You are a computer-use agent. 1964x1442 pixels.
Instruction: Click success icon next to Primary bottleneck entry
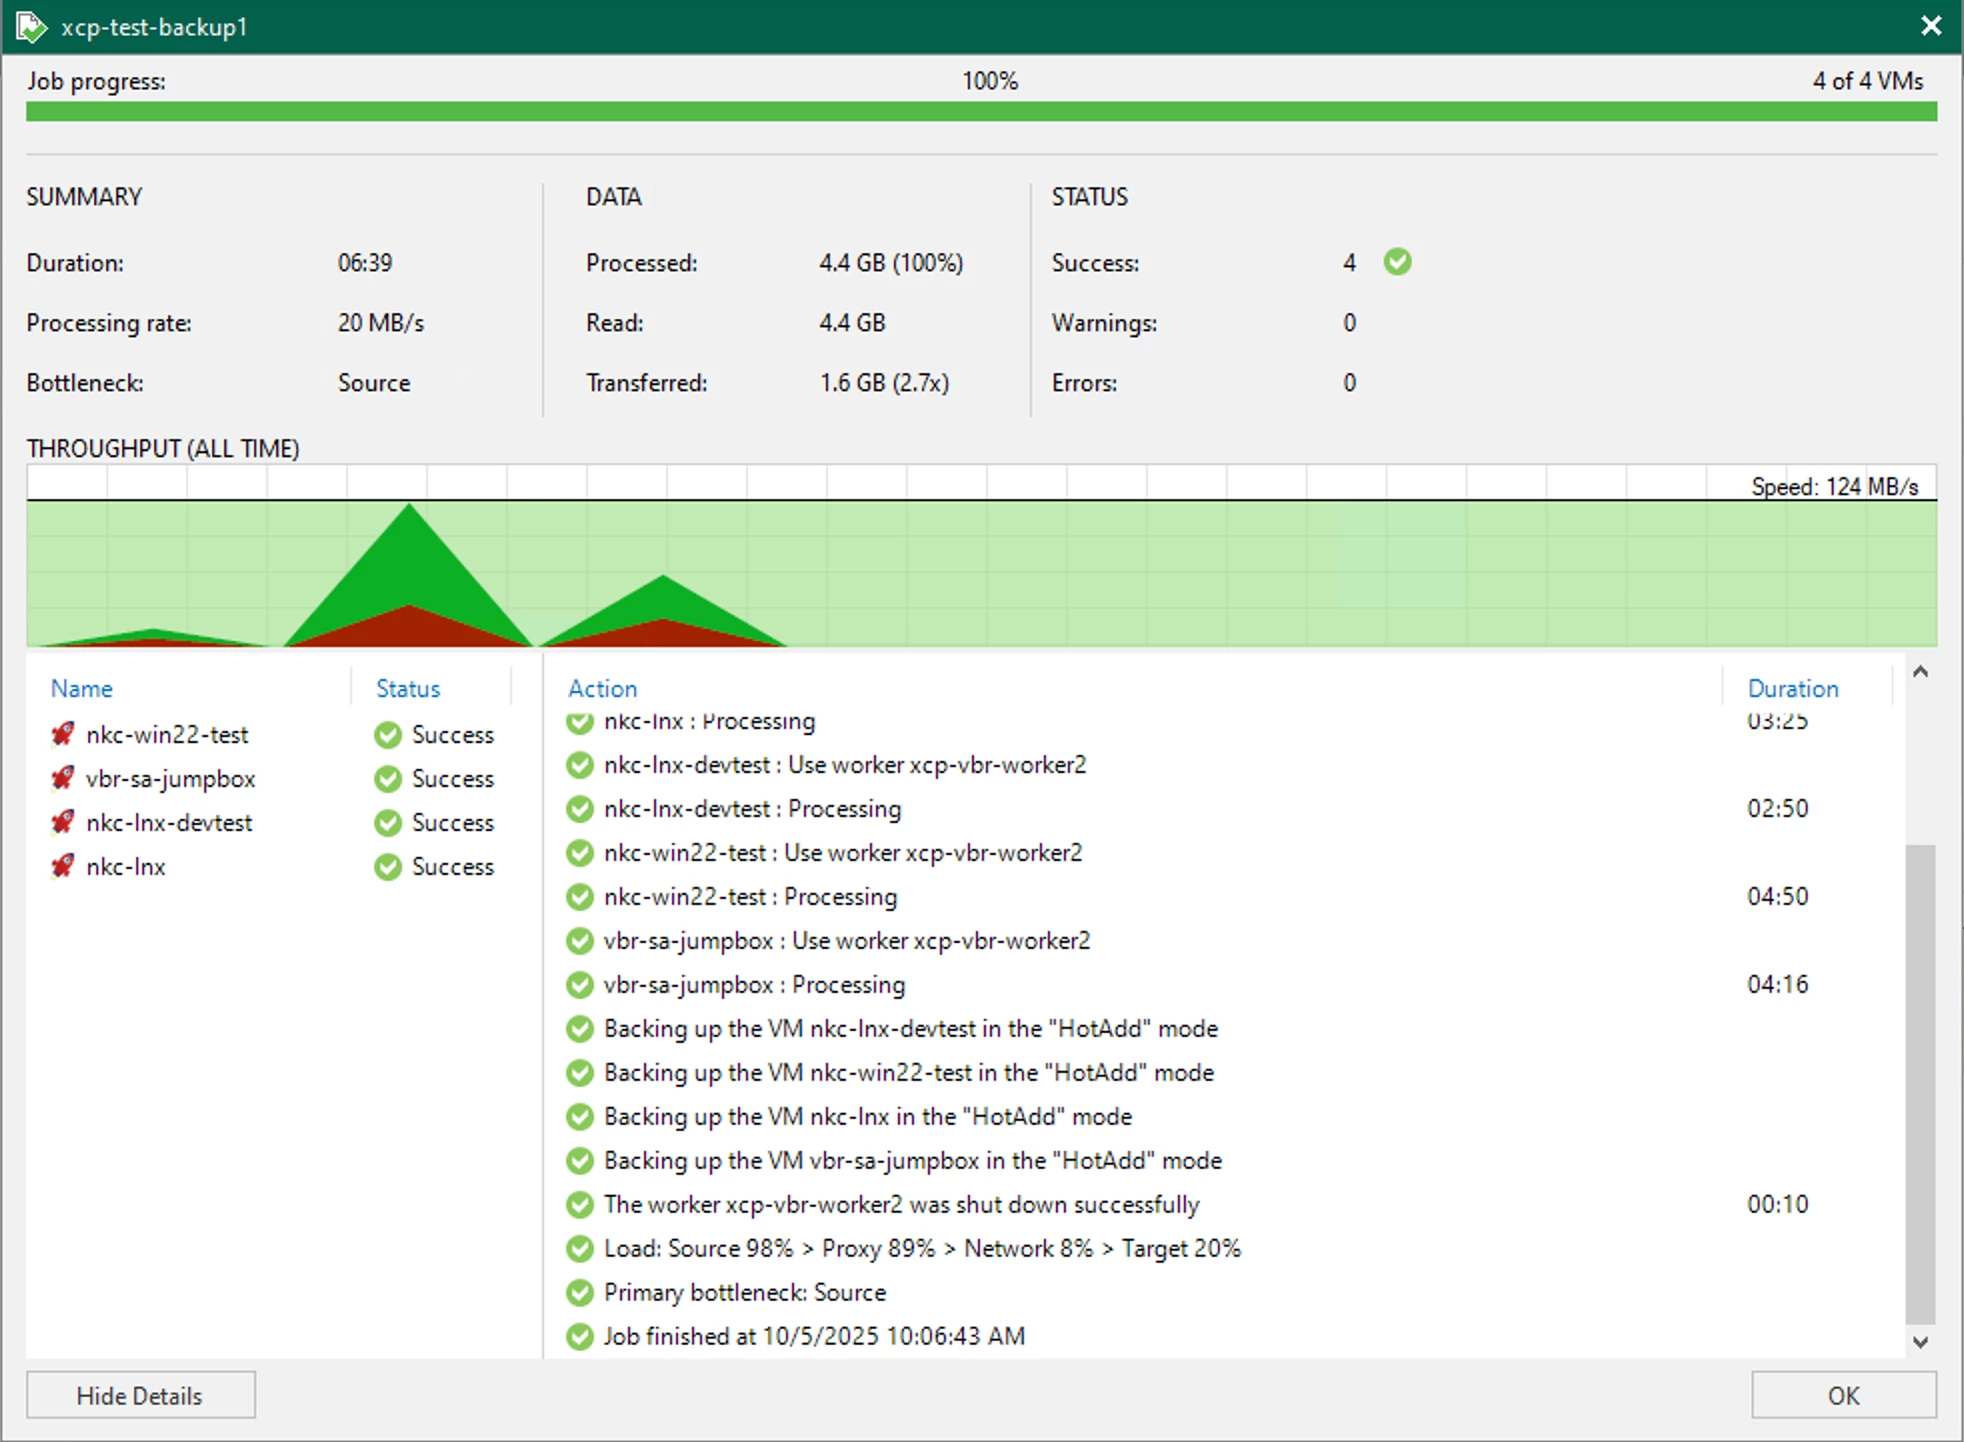[x=580, y=1292]
